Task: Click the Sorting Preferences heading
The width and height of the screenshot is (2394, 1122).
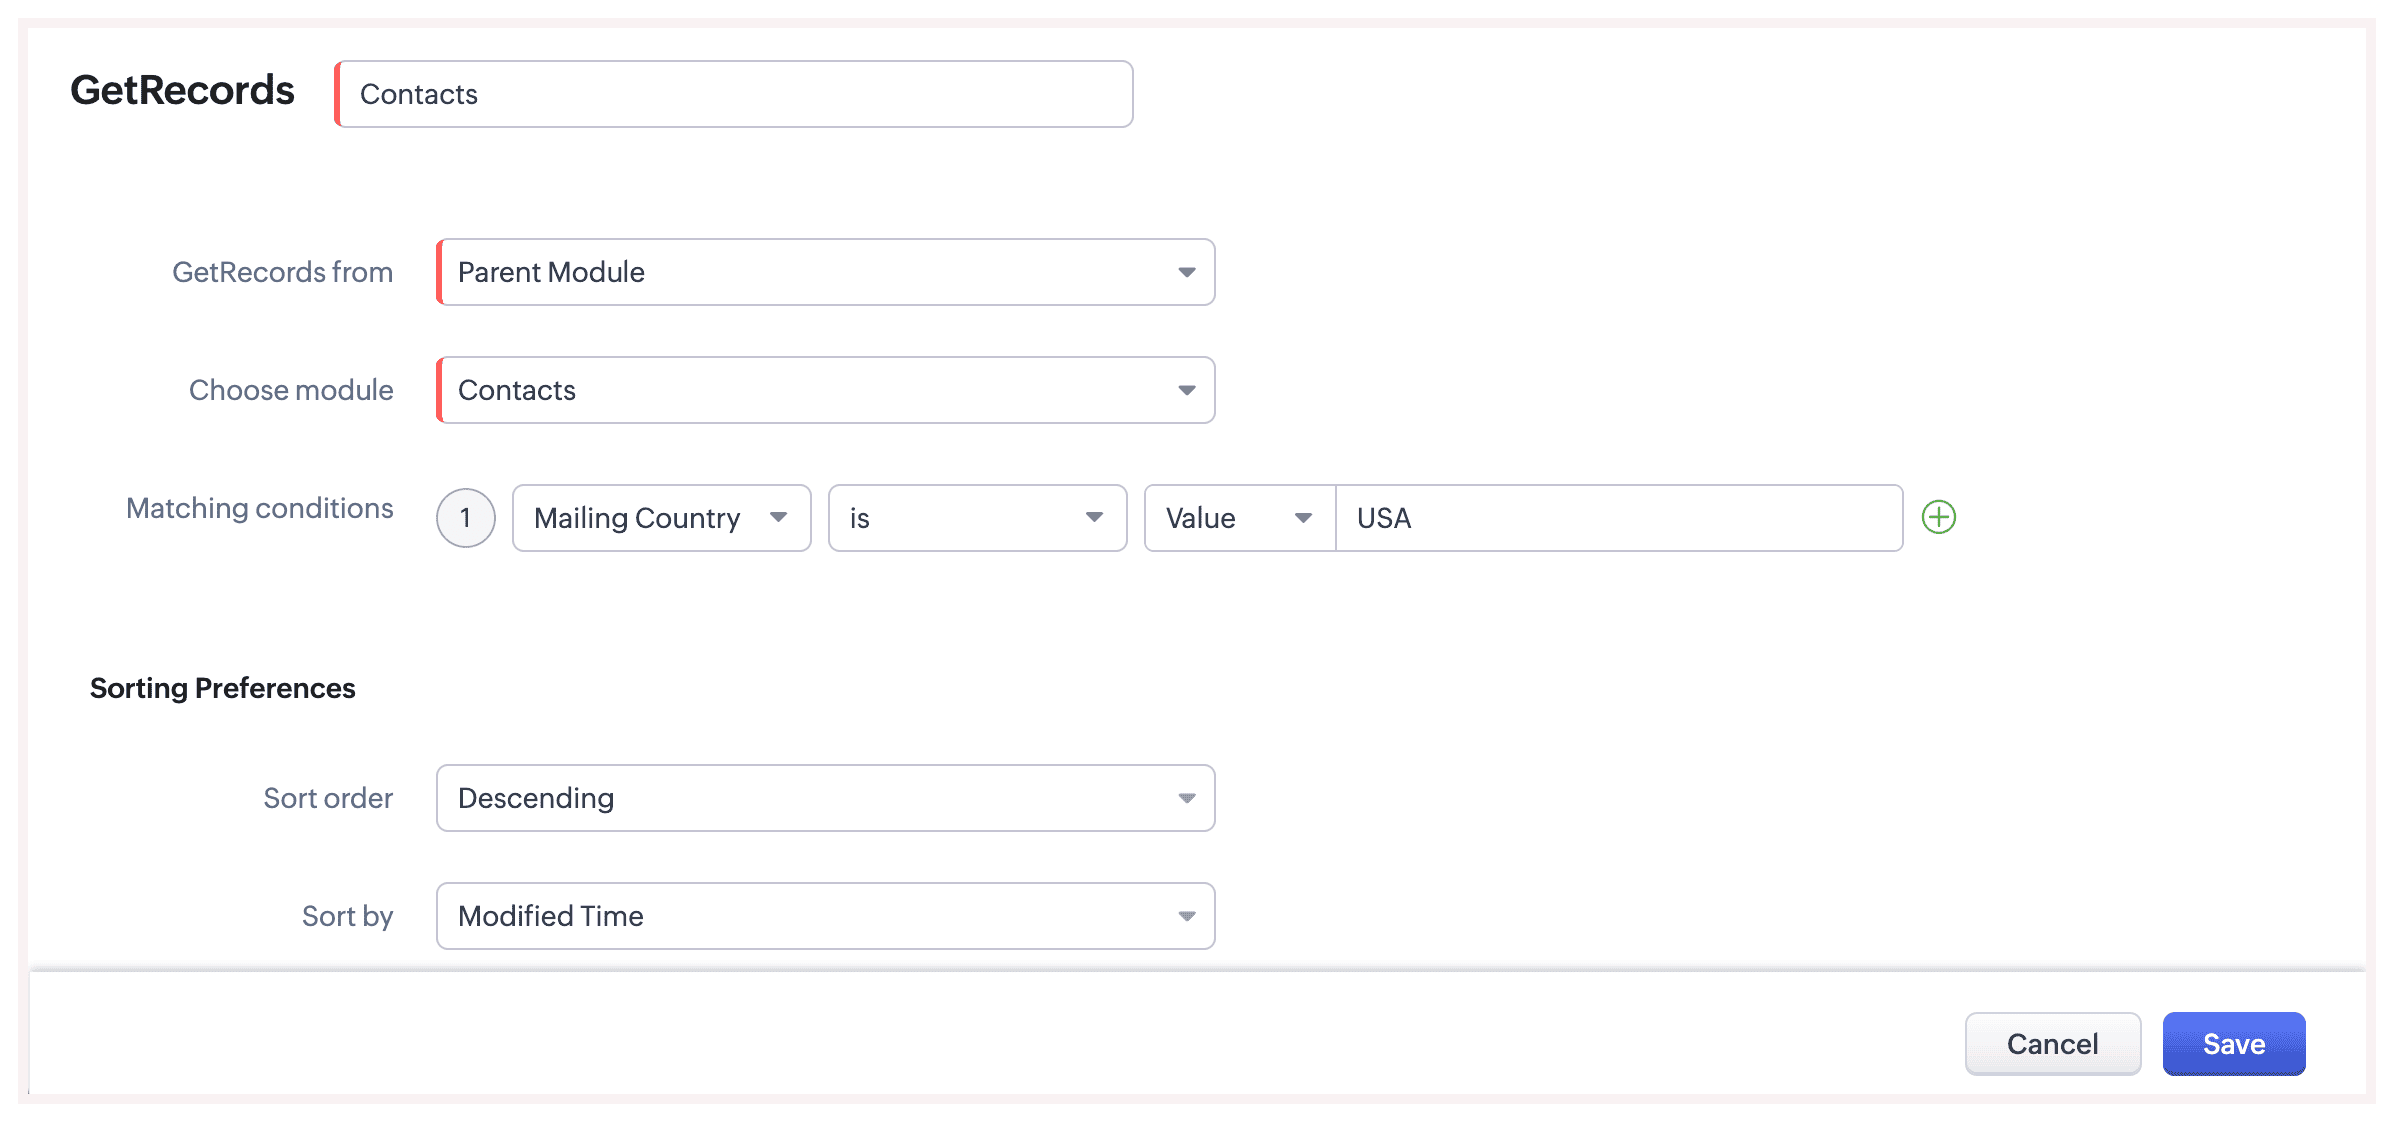Action: point(222,688)
